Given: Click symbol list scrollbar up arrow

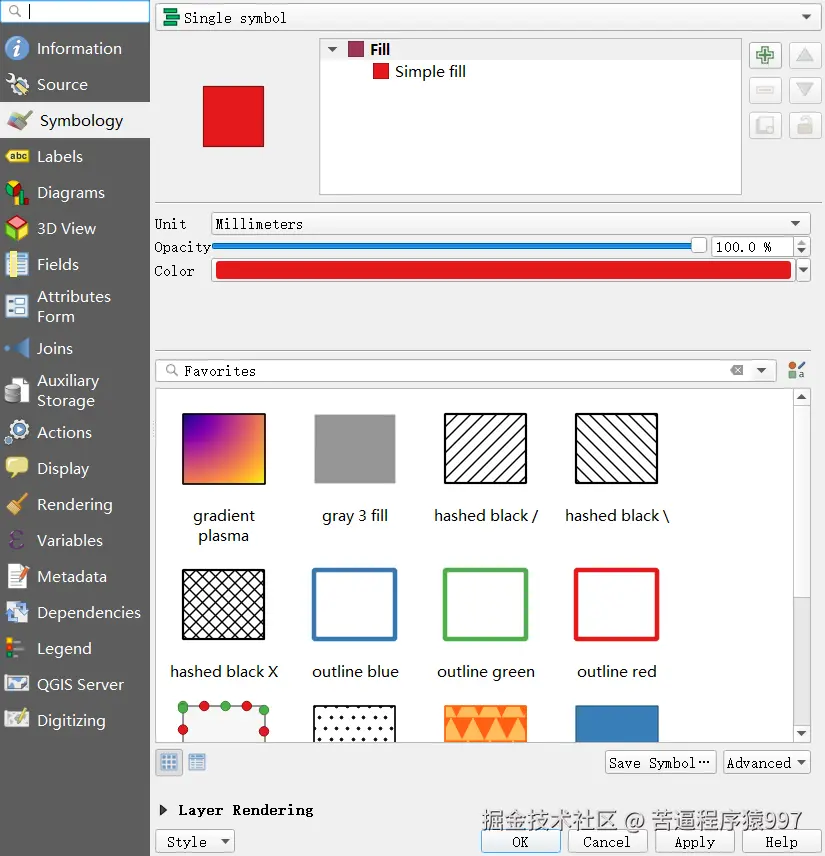Looking at the screenshot, I should (x=802, y=397).
